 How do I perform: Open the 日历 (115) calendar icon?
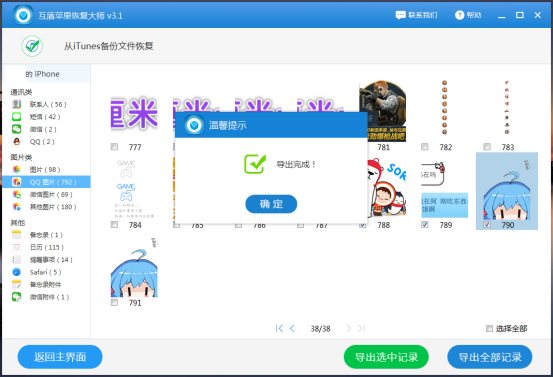pos(17,247)
